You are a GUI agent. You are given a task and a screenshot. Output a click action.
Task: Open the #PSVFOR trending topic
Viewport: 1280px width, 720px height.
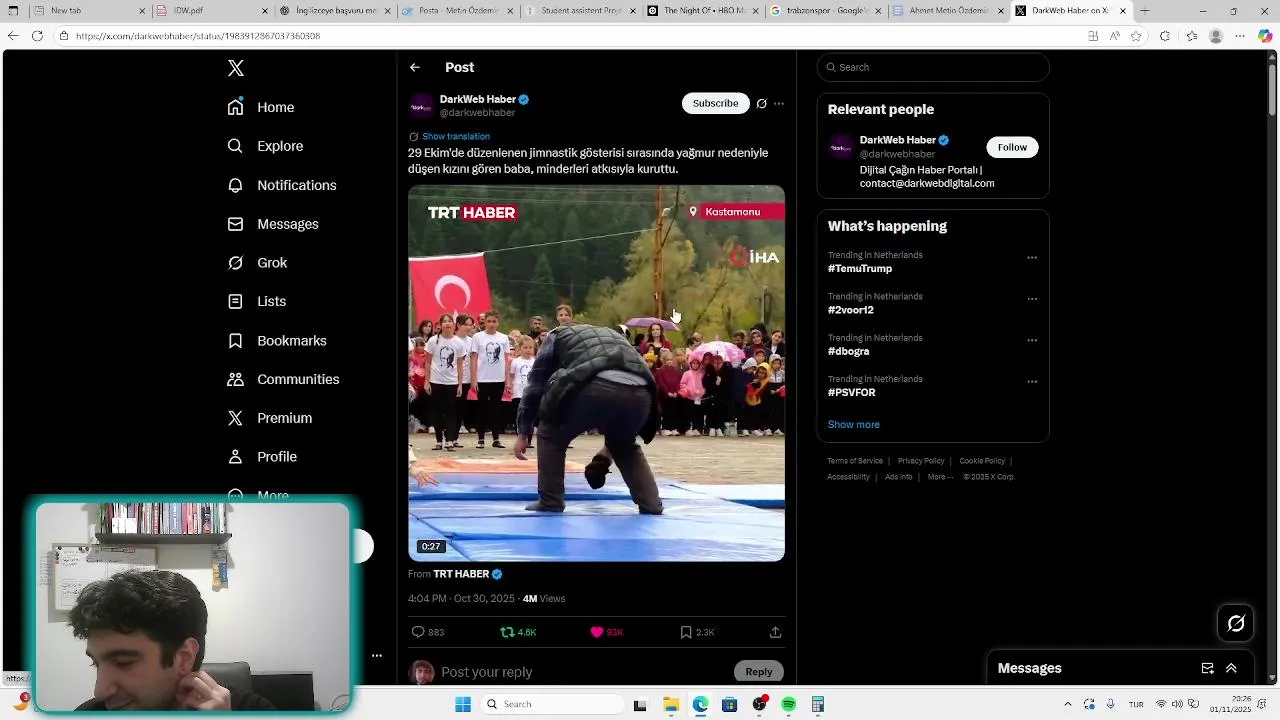(x=852, y=393)
